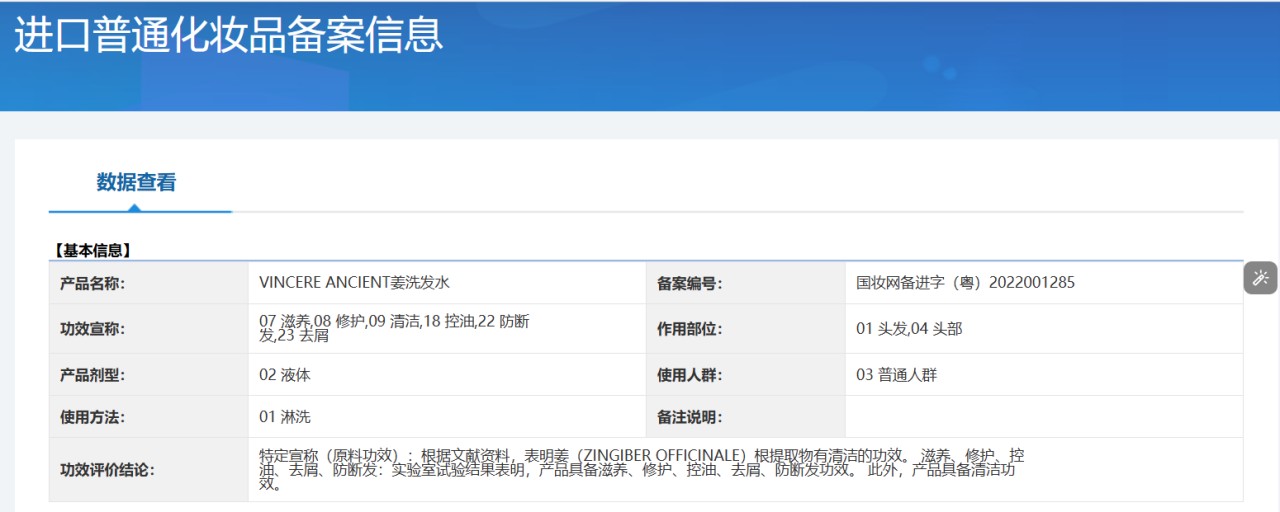Click the page title 进口普通化妆品备案信息
Screen dimensions: 1280x512
tap(229, 36)
